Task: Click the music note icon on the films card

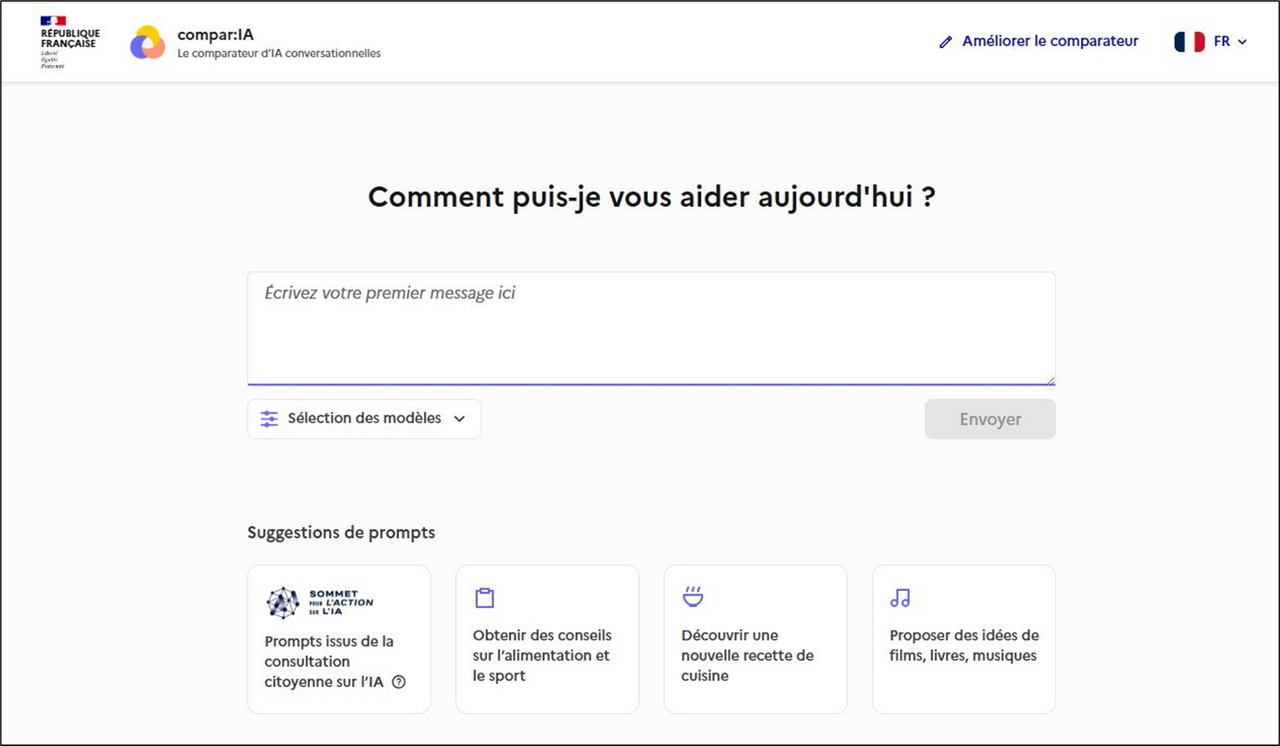Action: 900,598
